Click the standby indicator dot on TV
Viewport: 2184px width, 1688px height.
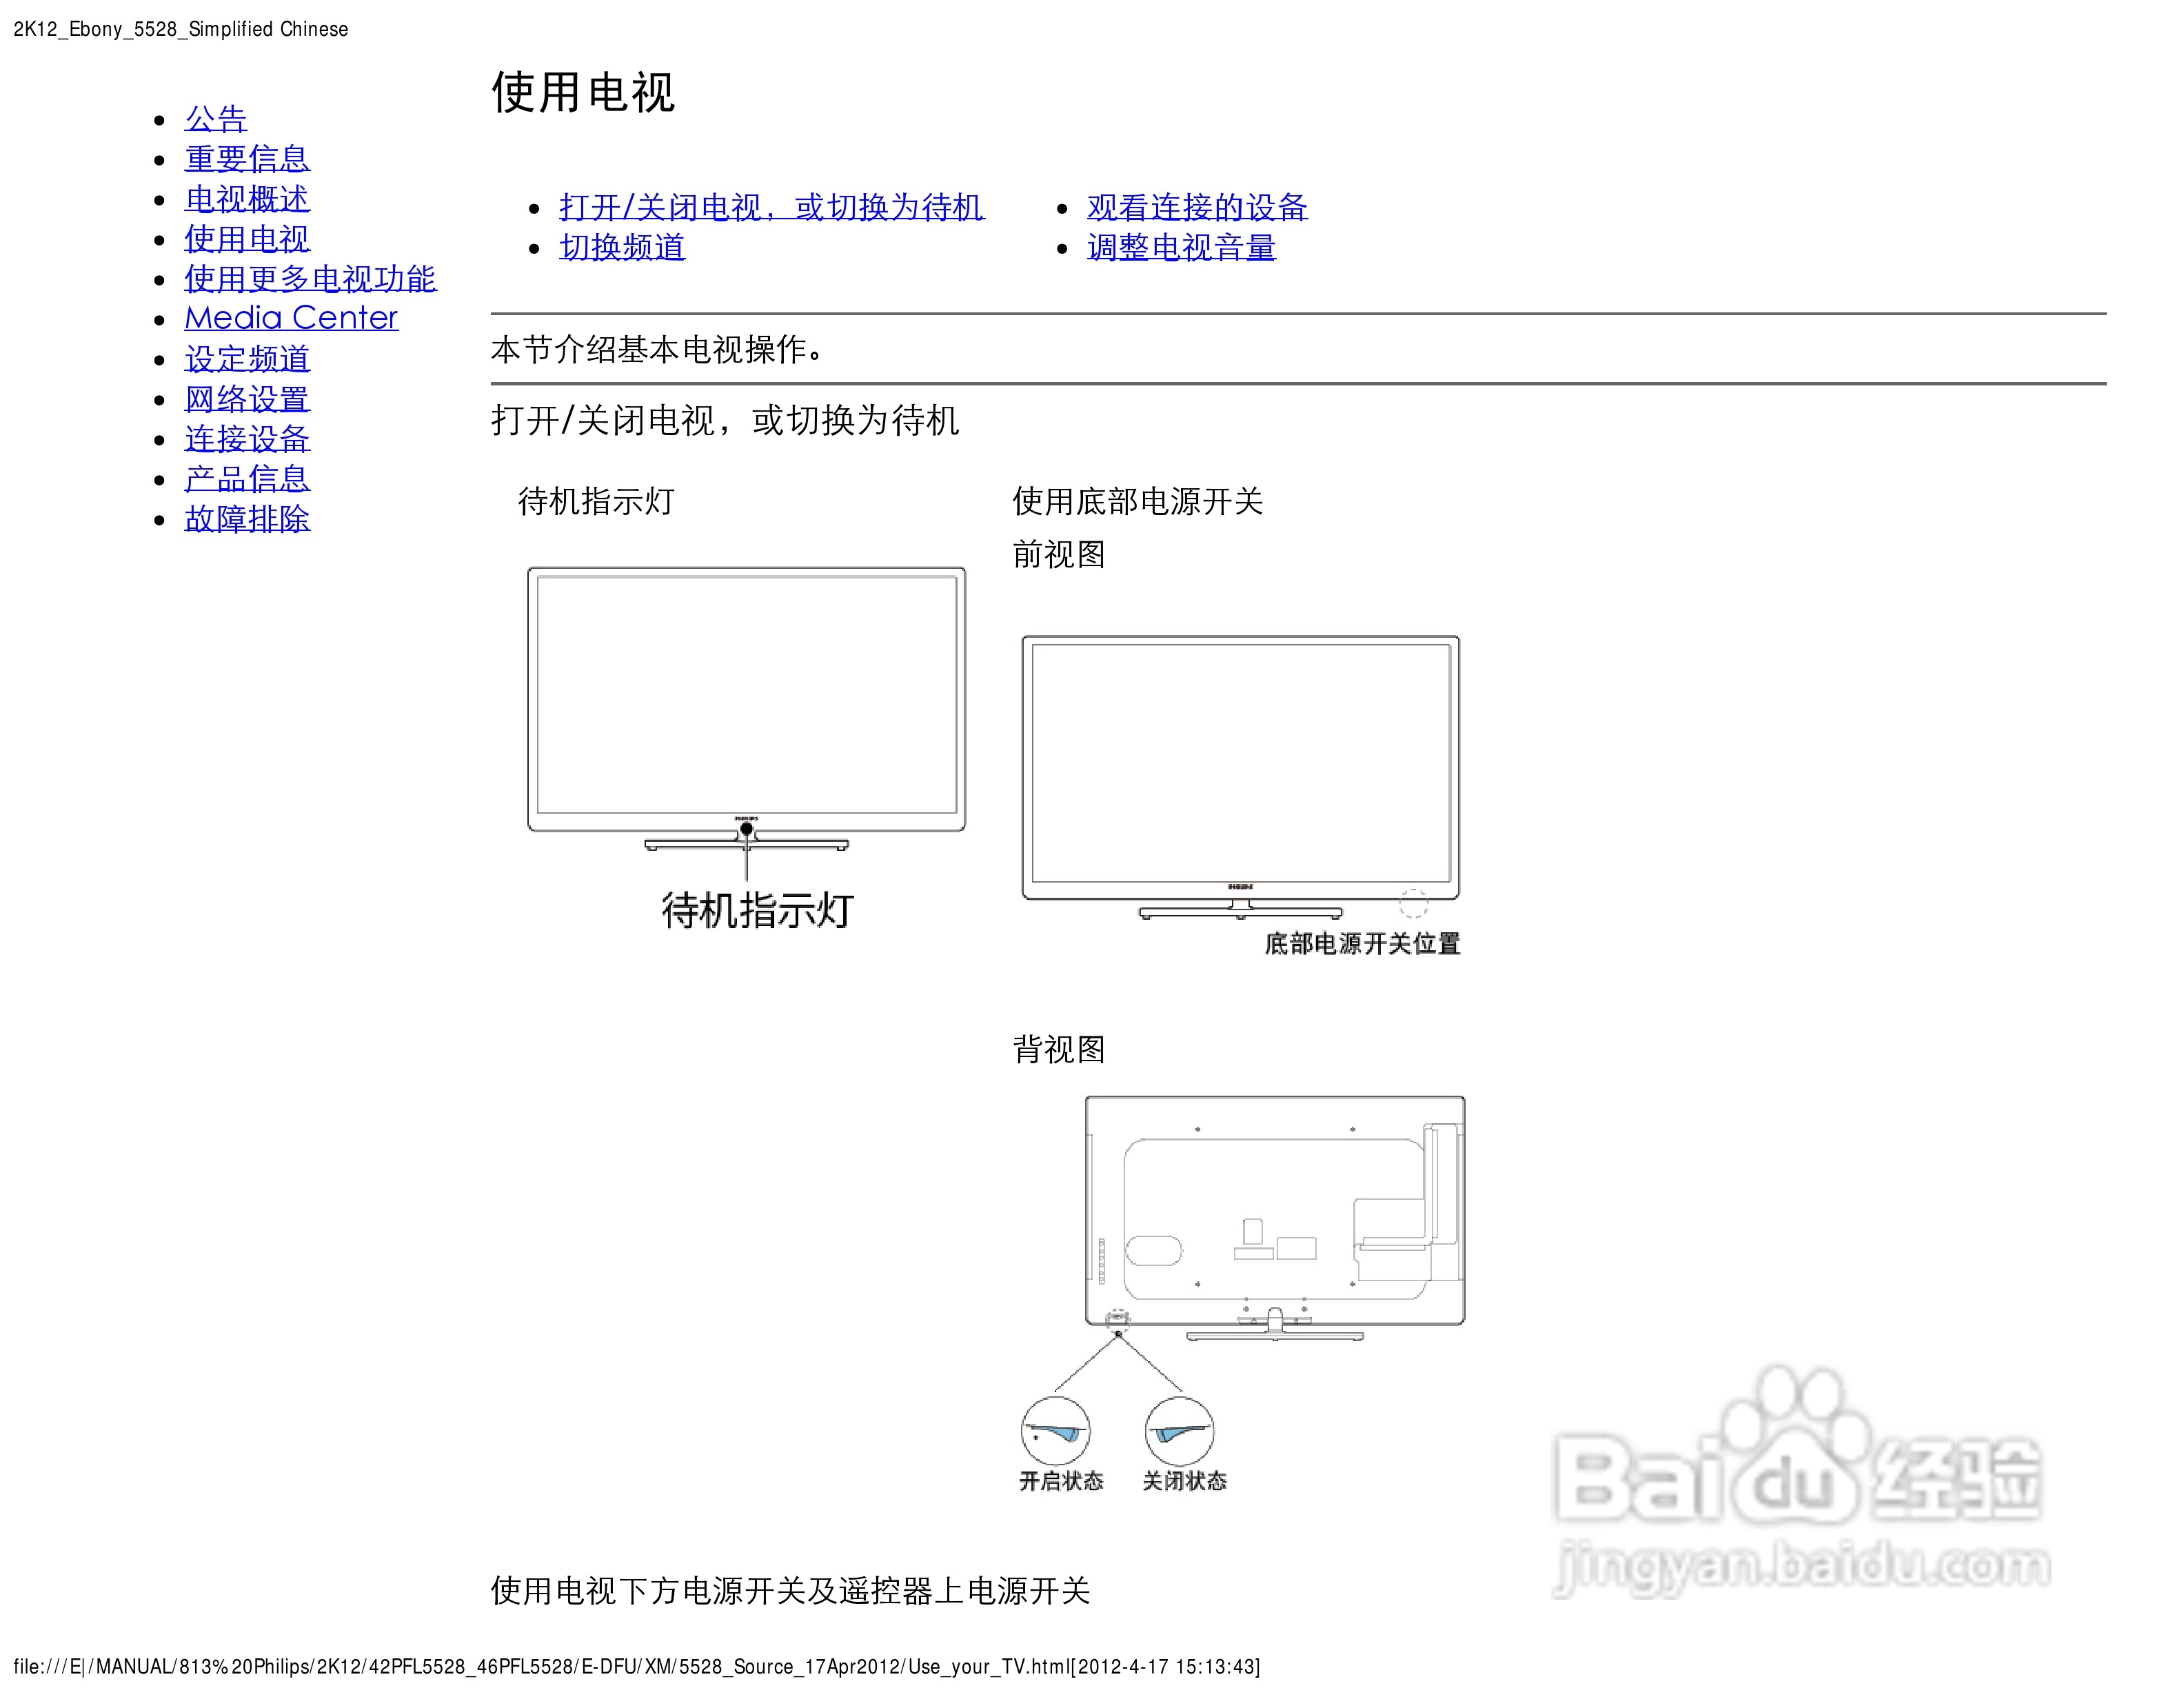(x=746, y=829)
